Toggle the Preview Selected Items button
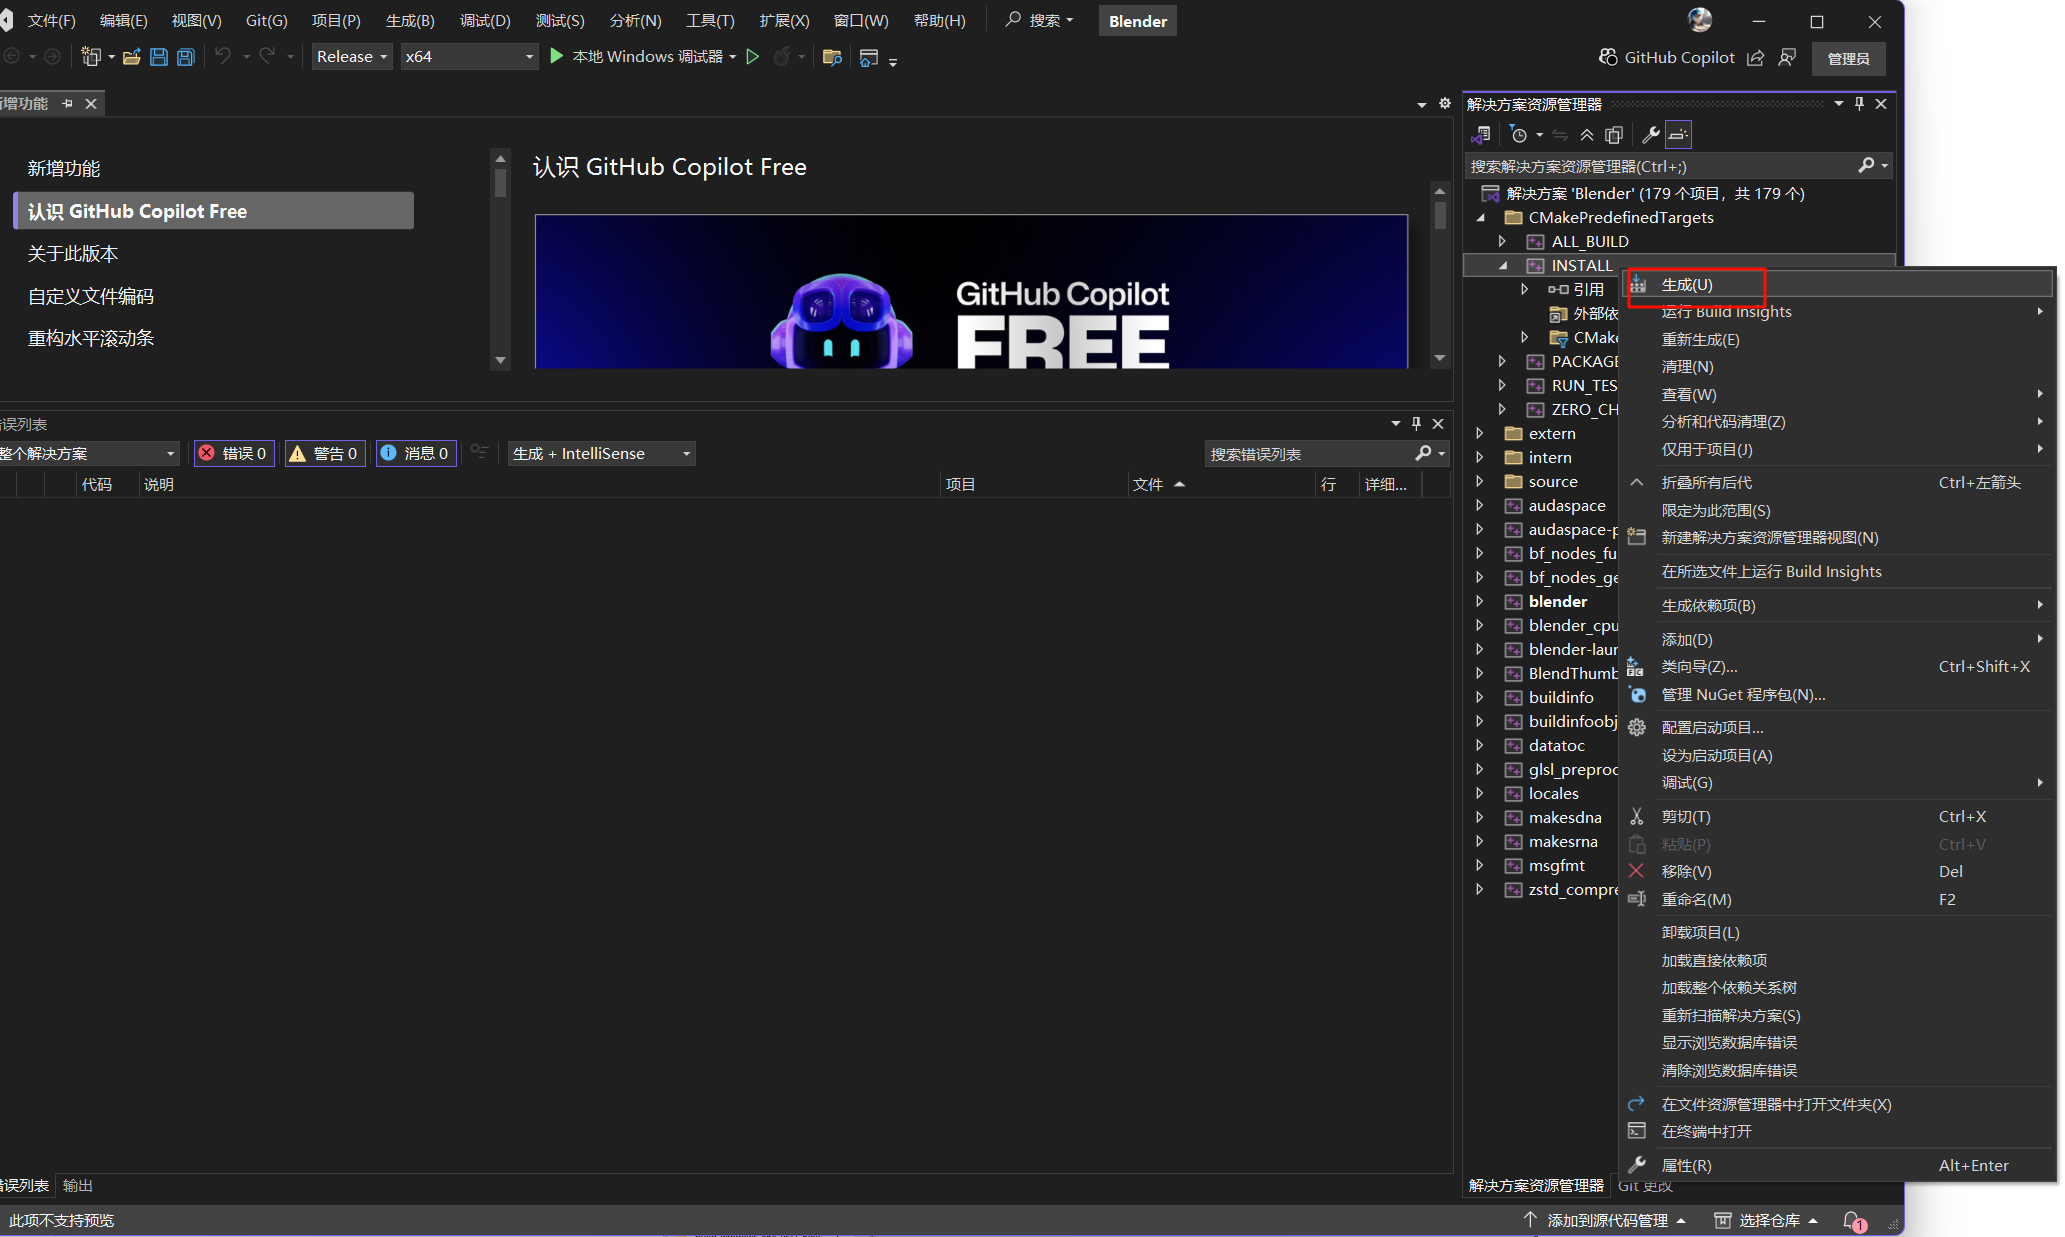2065x1237 pixels. point(1679,135)
